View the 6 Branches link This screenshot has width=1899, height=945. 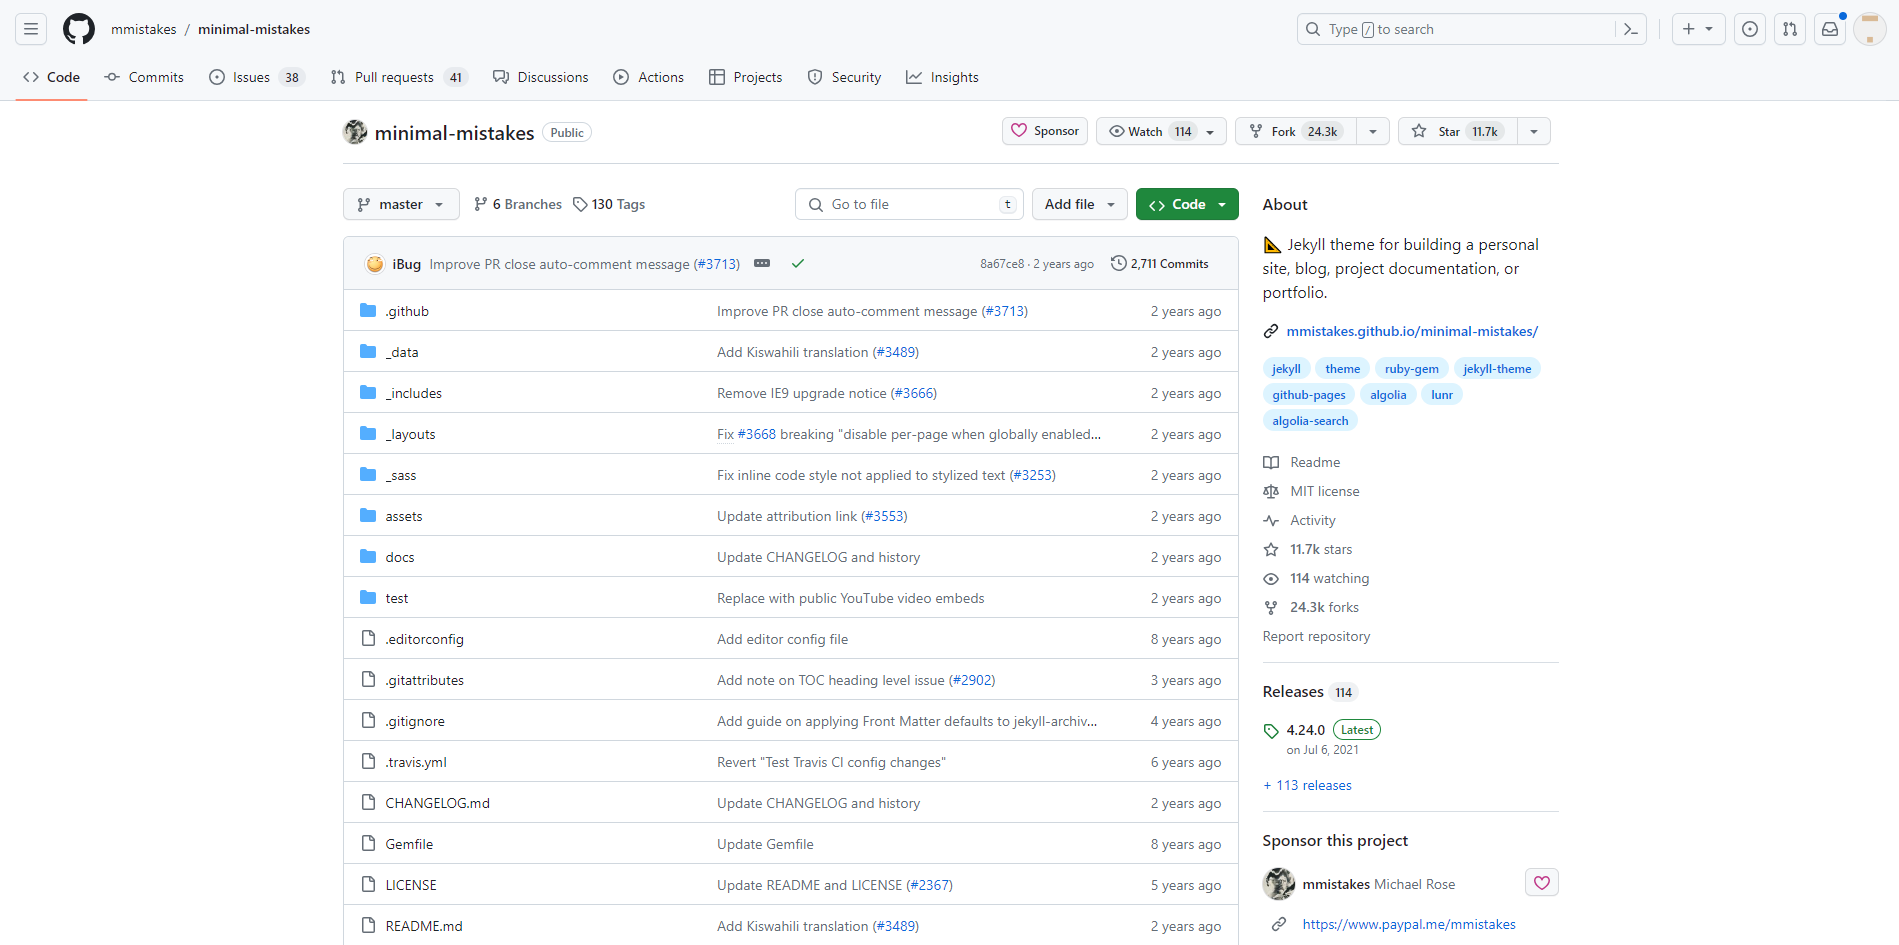click(518, 204)
